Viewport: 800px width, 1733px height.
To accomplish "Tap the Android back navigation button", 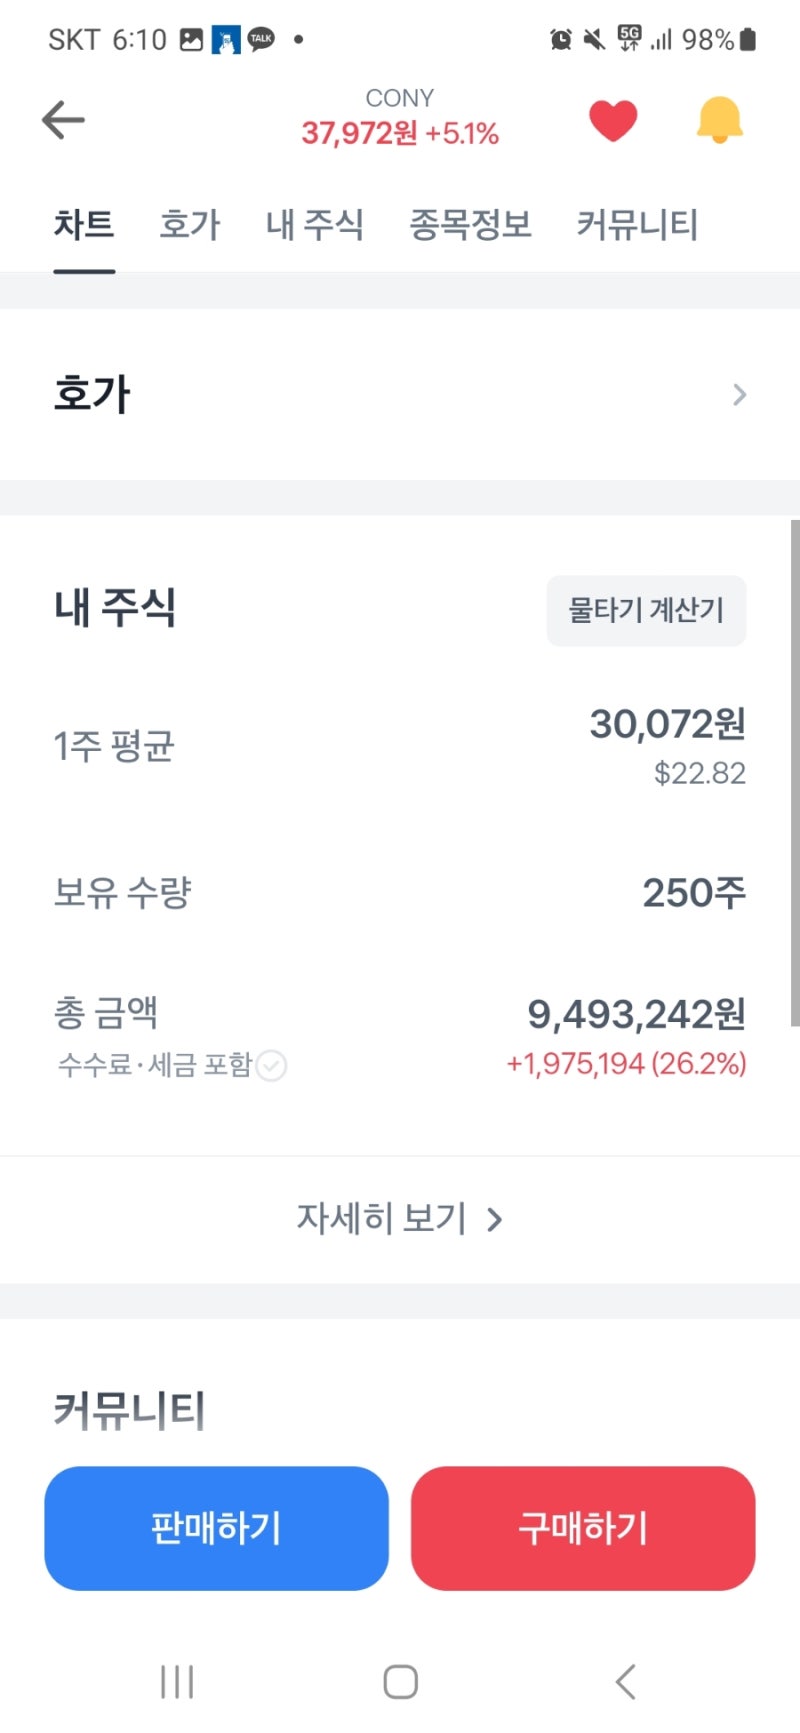I will tap(625, 1680).
